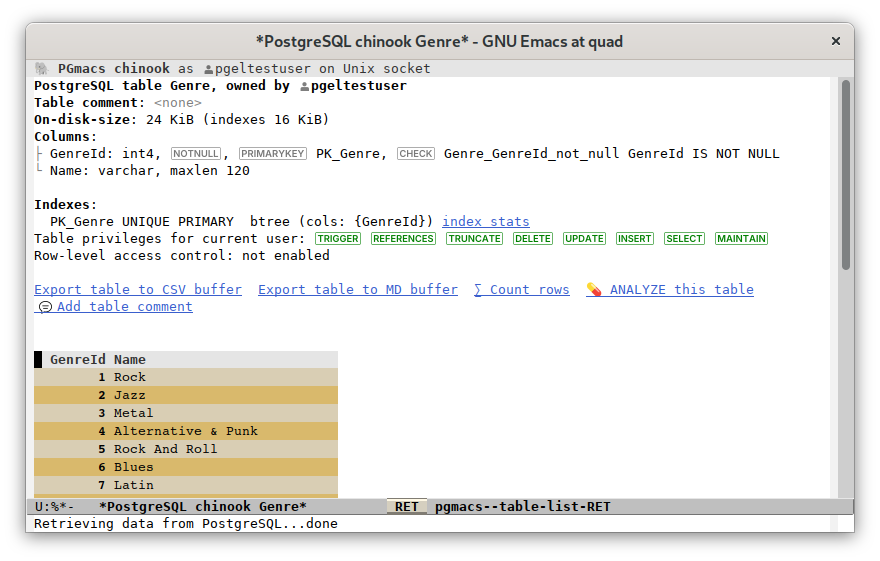Click the Name column header
The height and width of the screenshot is (561, 880).
click(x=130, y=360)
